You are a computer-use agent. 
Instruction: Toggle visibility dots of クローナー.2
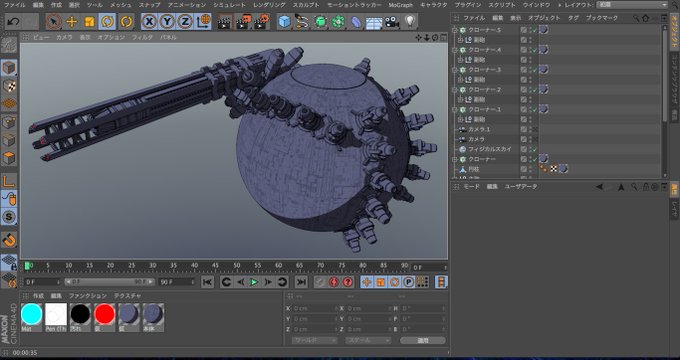click(x=530, y=89)
